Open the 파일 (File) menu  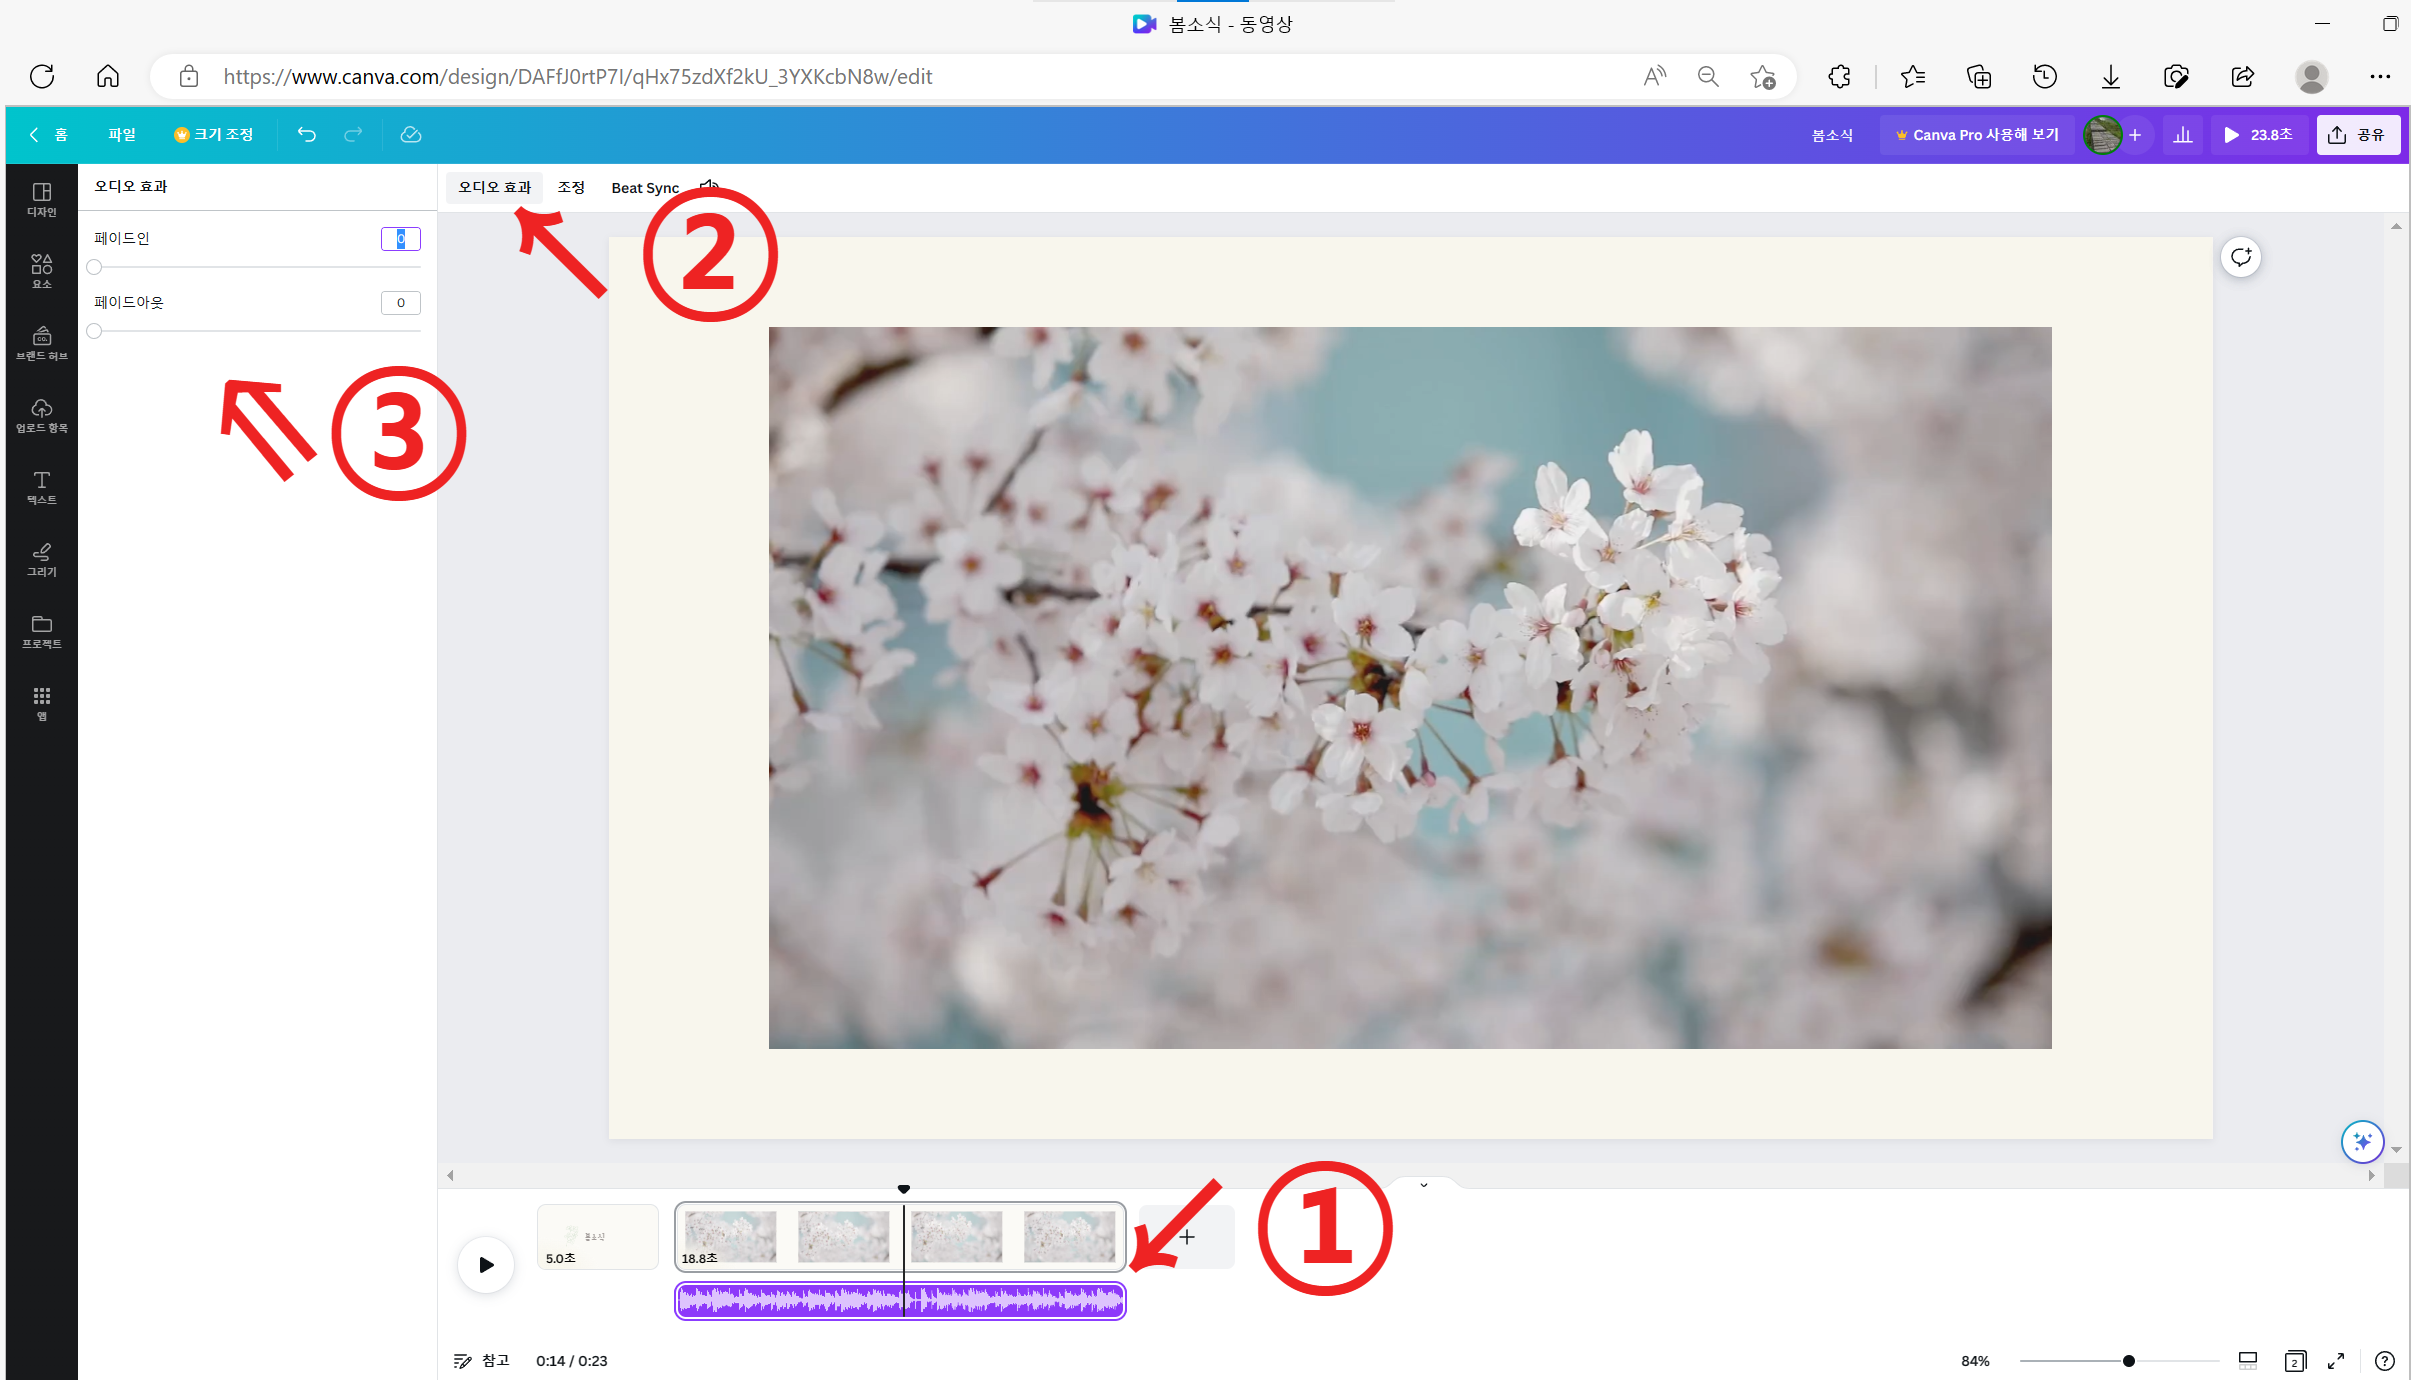pyautogui.click(x=122, y=134)
